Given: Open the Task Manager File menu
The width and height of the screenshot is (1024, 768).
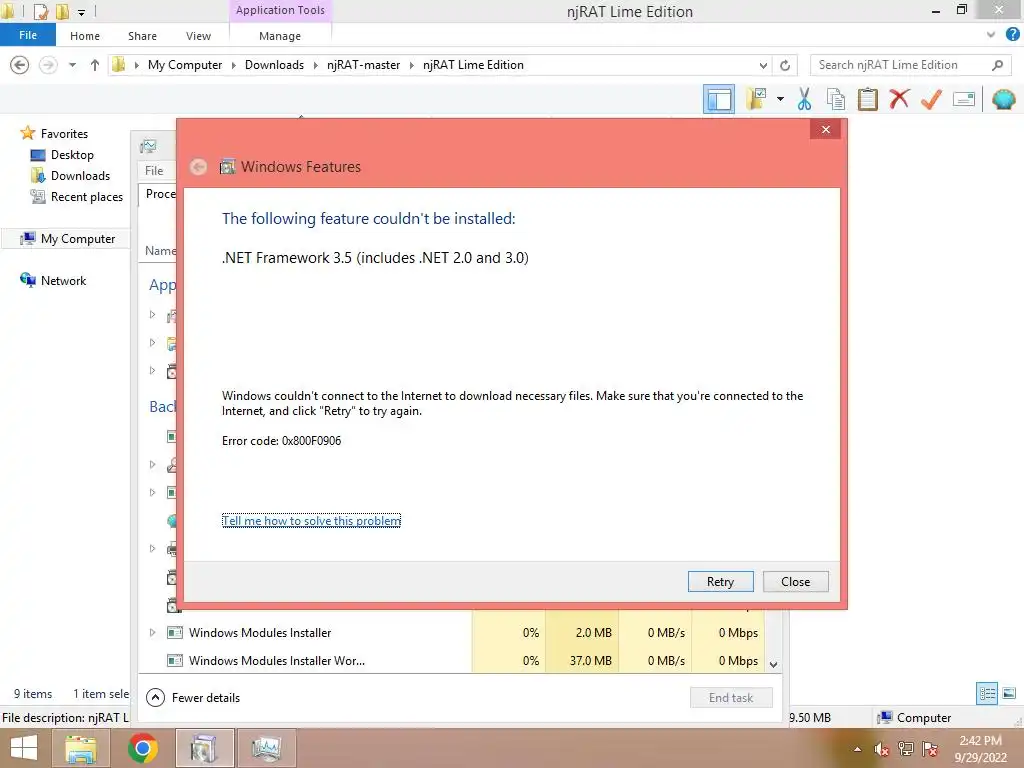Looking at the screenshot, I should tap(154, 170).
